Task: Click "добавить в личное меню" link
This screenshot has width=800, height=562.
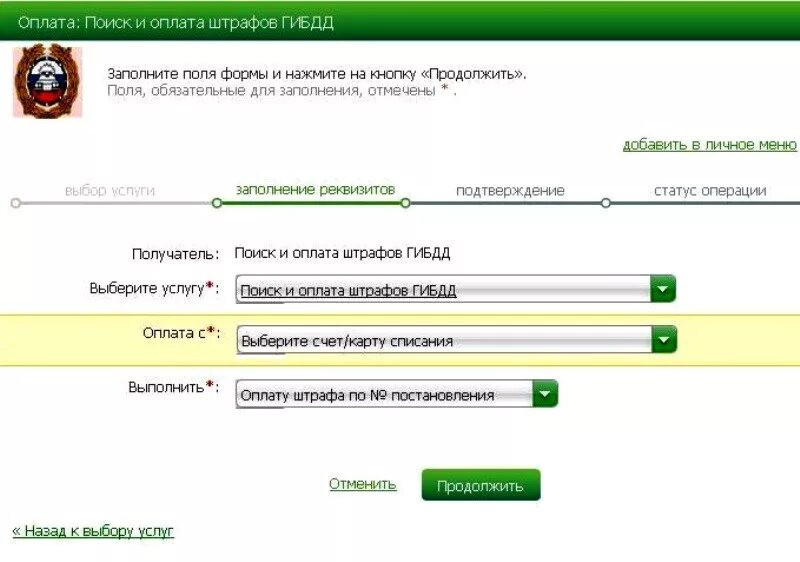Action: point(709,145)
